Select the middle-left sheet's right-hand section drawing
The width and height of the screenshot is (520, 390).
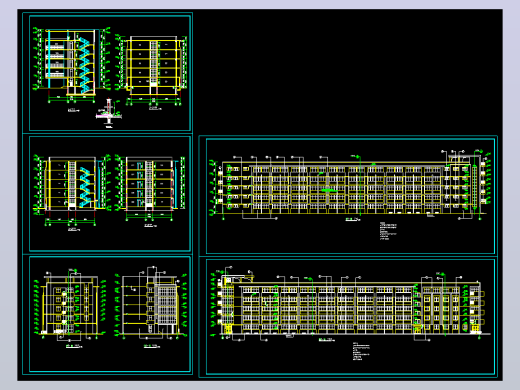150,191
